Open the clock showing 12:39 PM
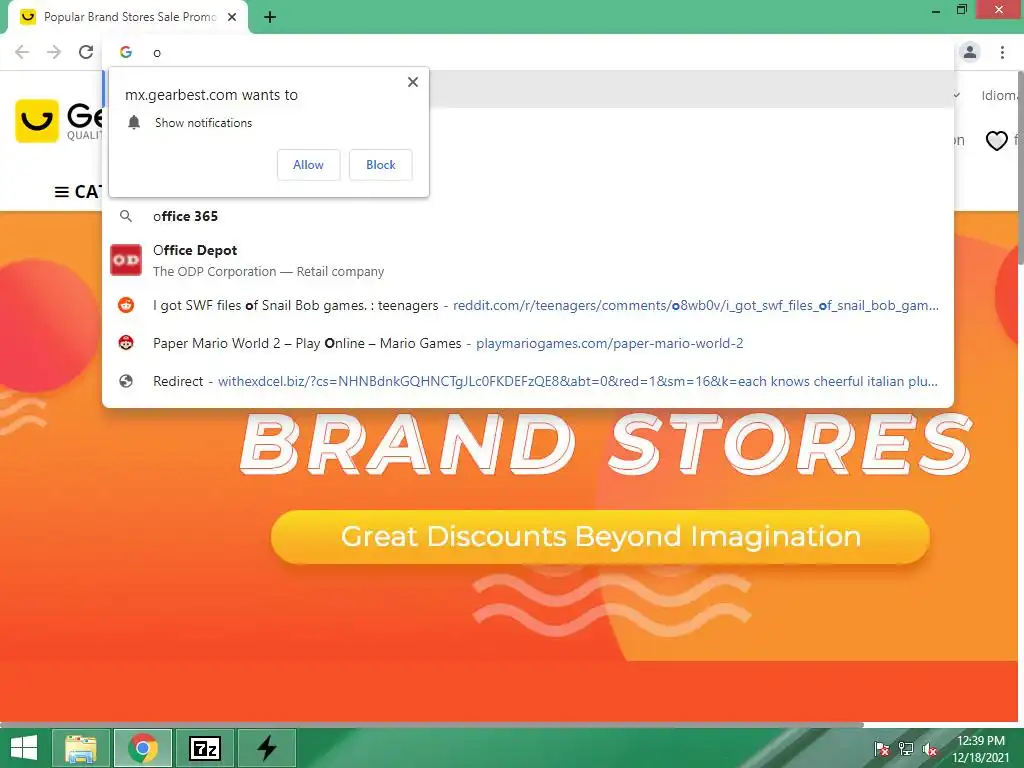1024x768 pixels. point(981,748)
